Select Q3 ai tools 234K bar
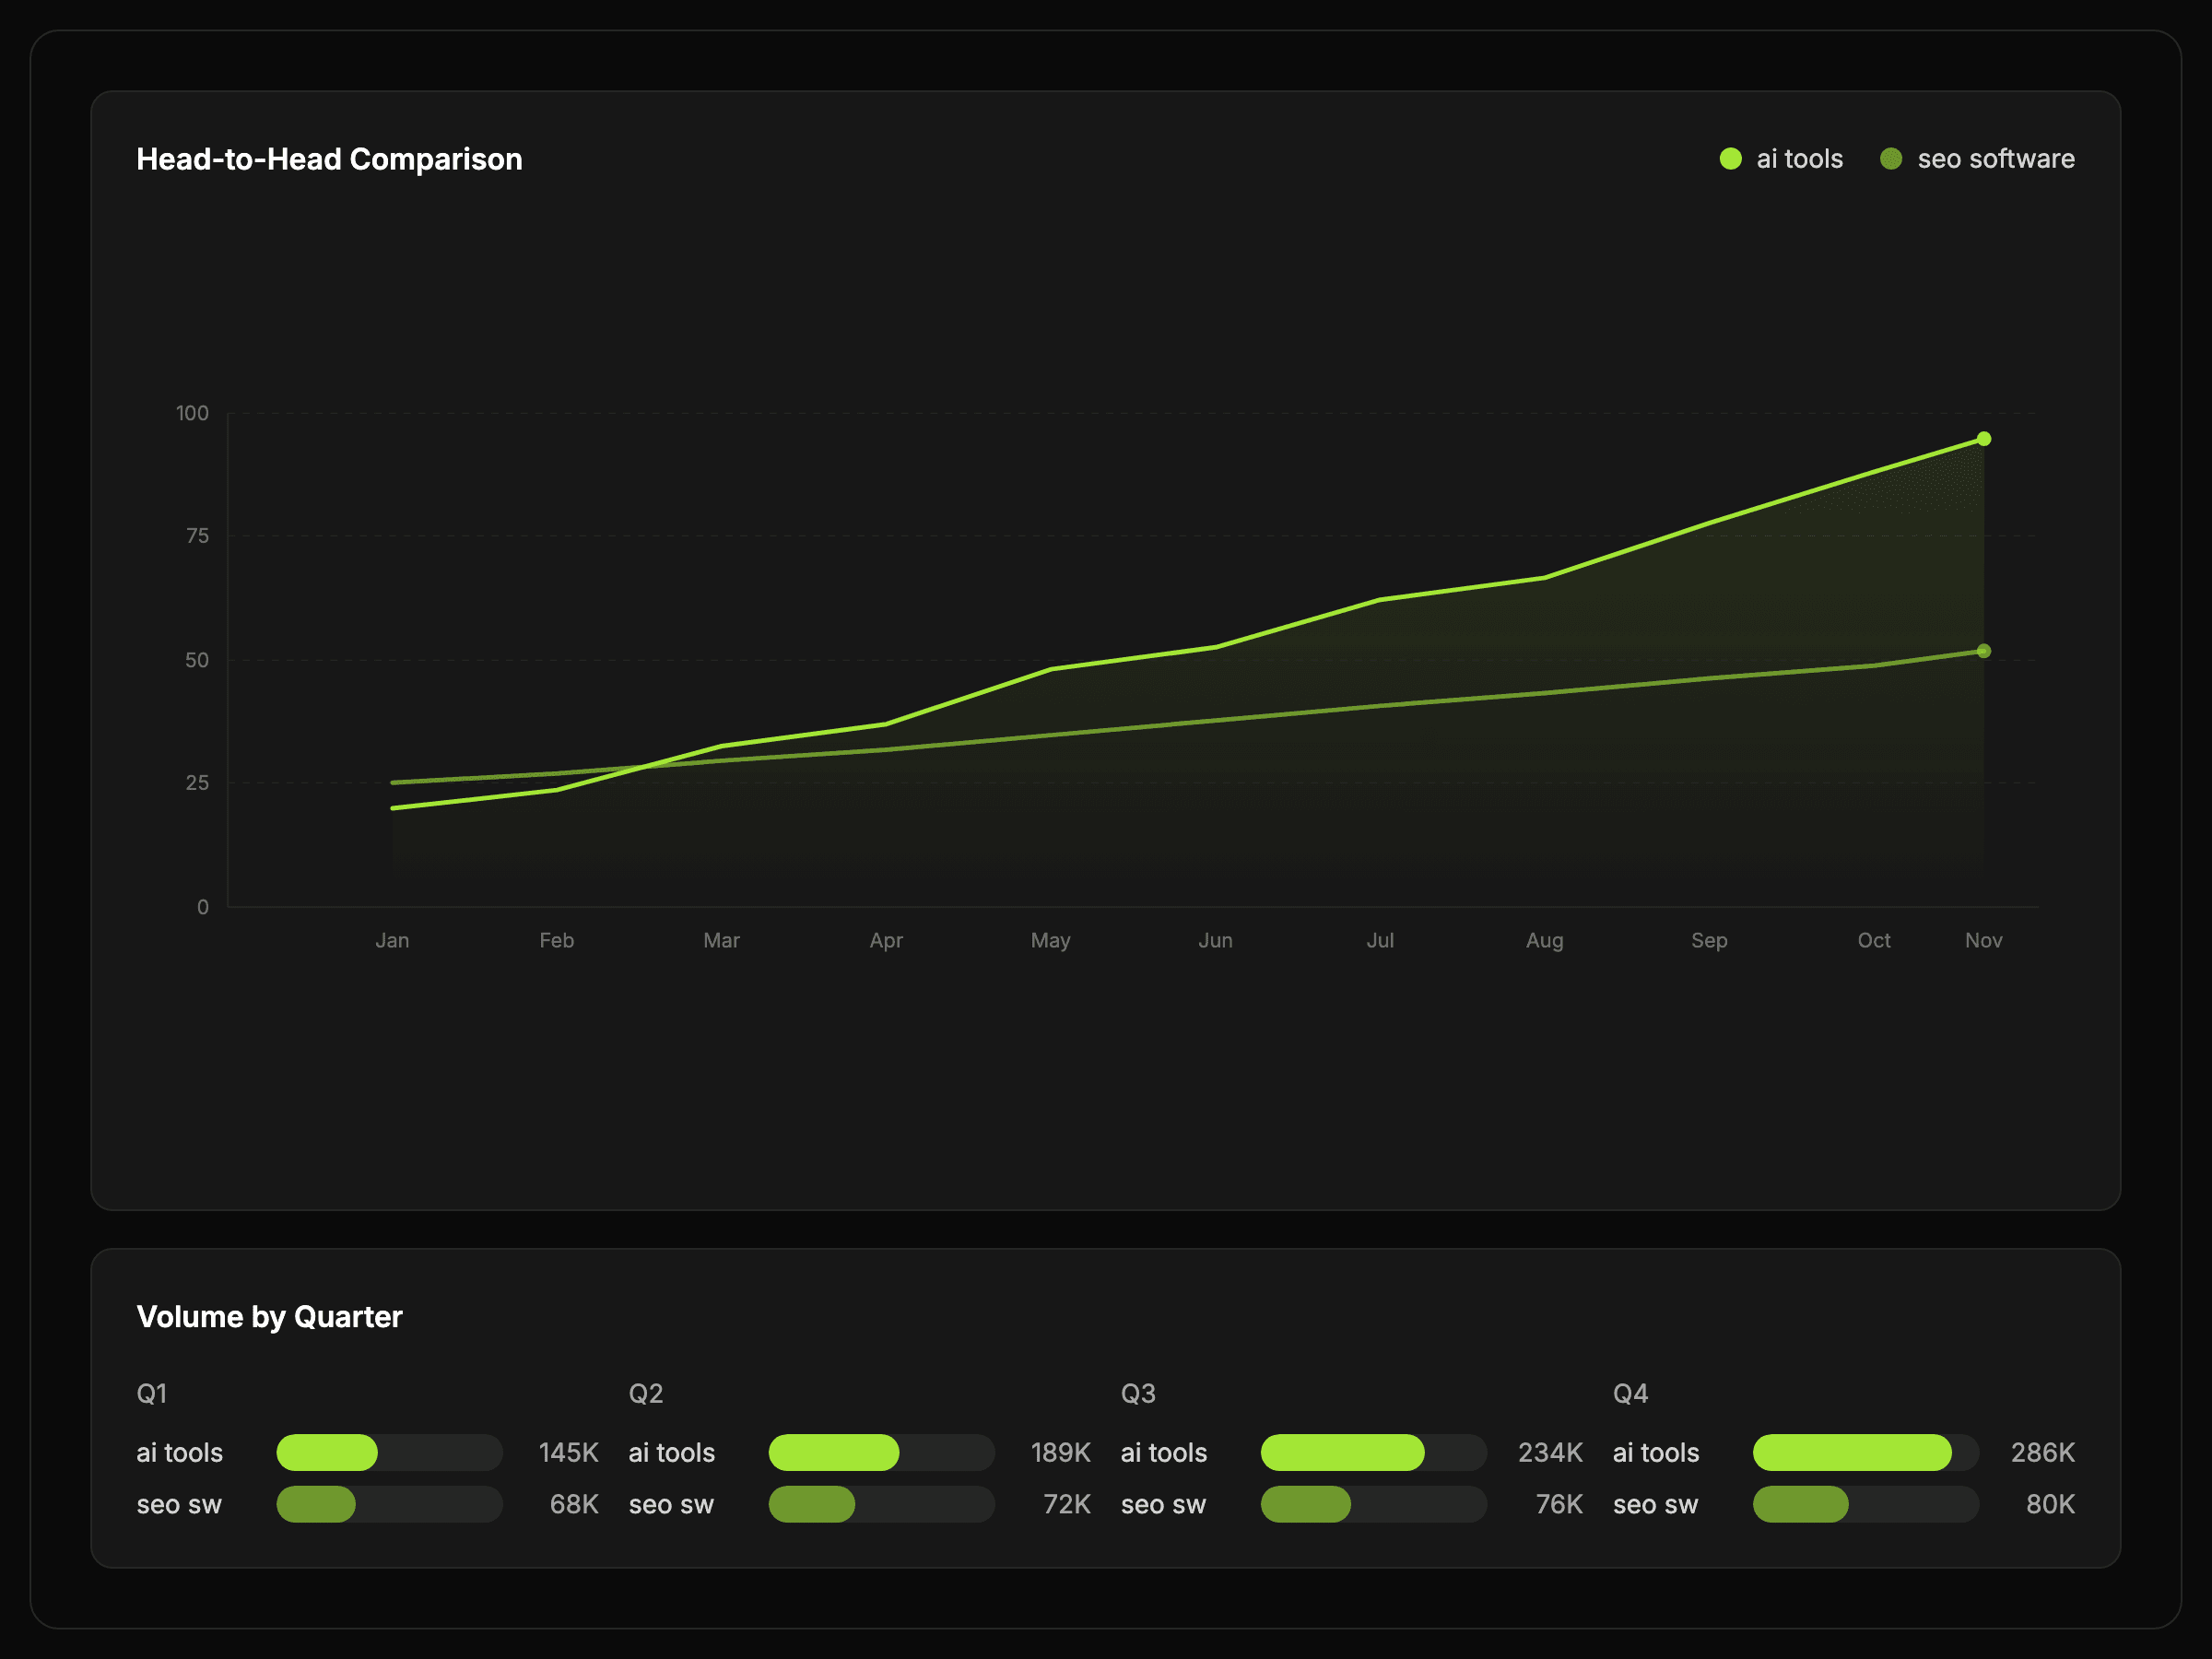 point(1342,1452)
